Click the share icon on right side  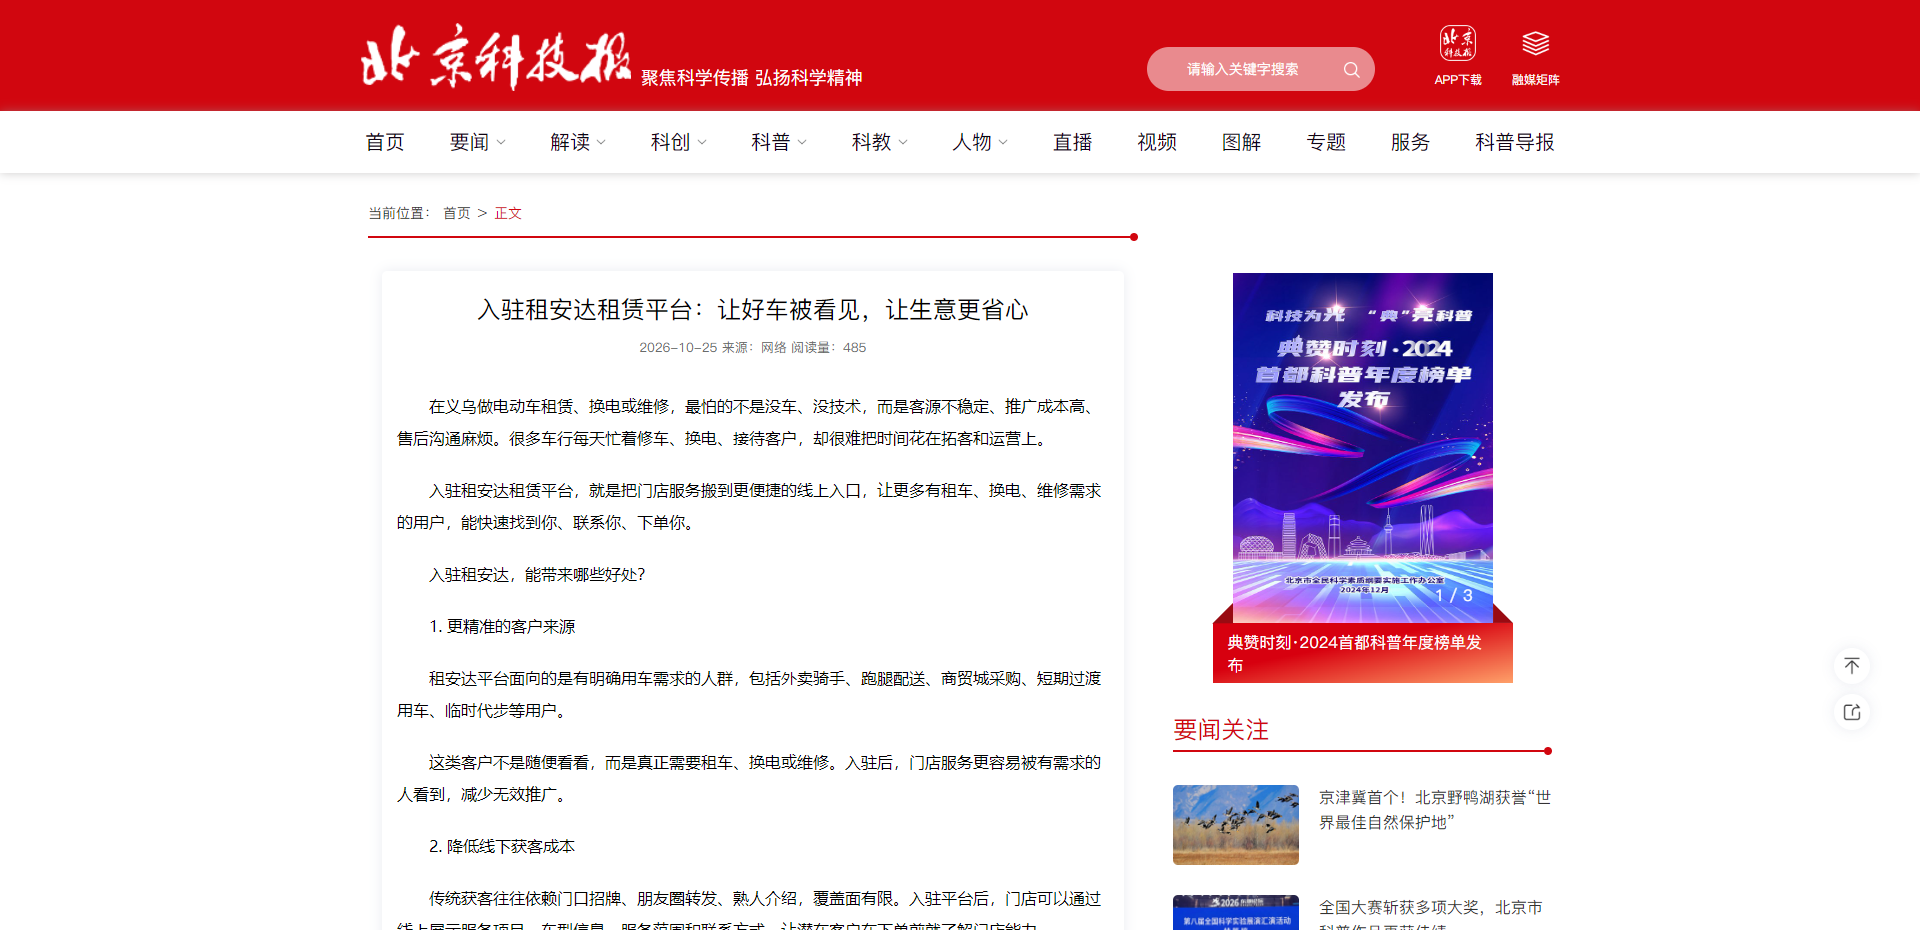1852,712
